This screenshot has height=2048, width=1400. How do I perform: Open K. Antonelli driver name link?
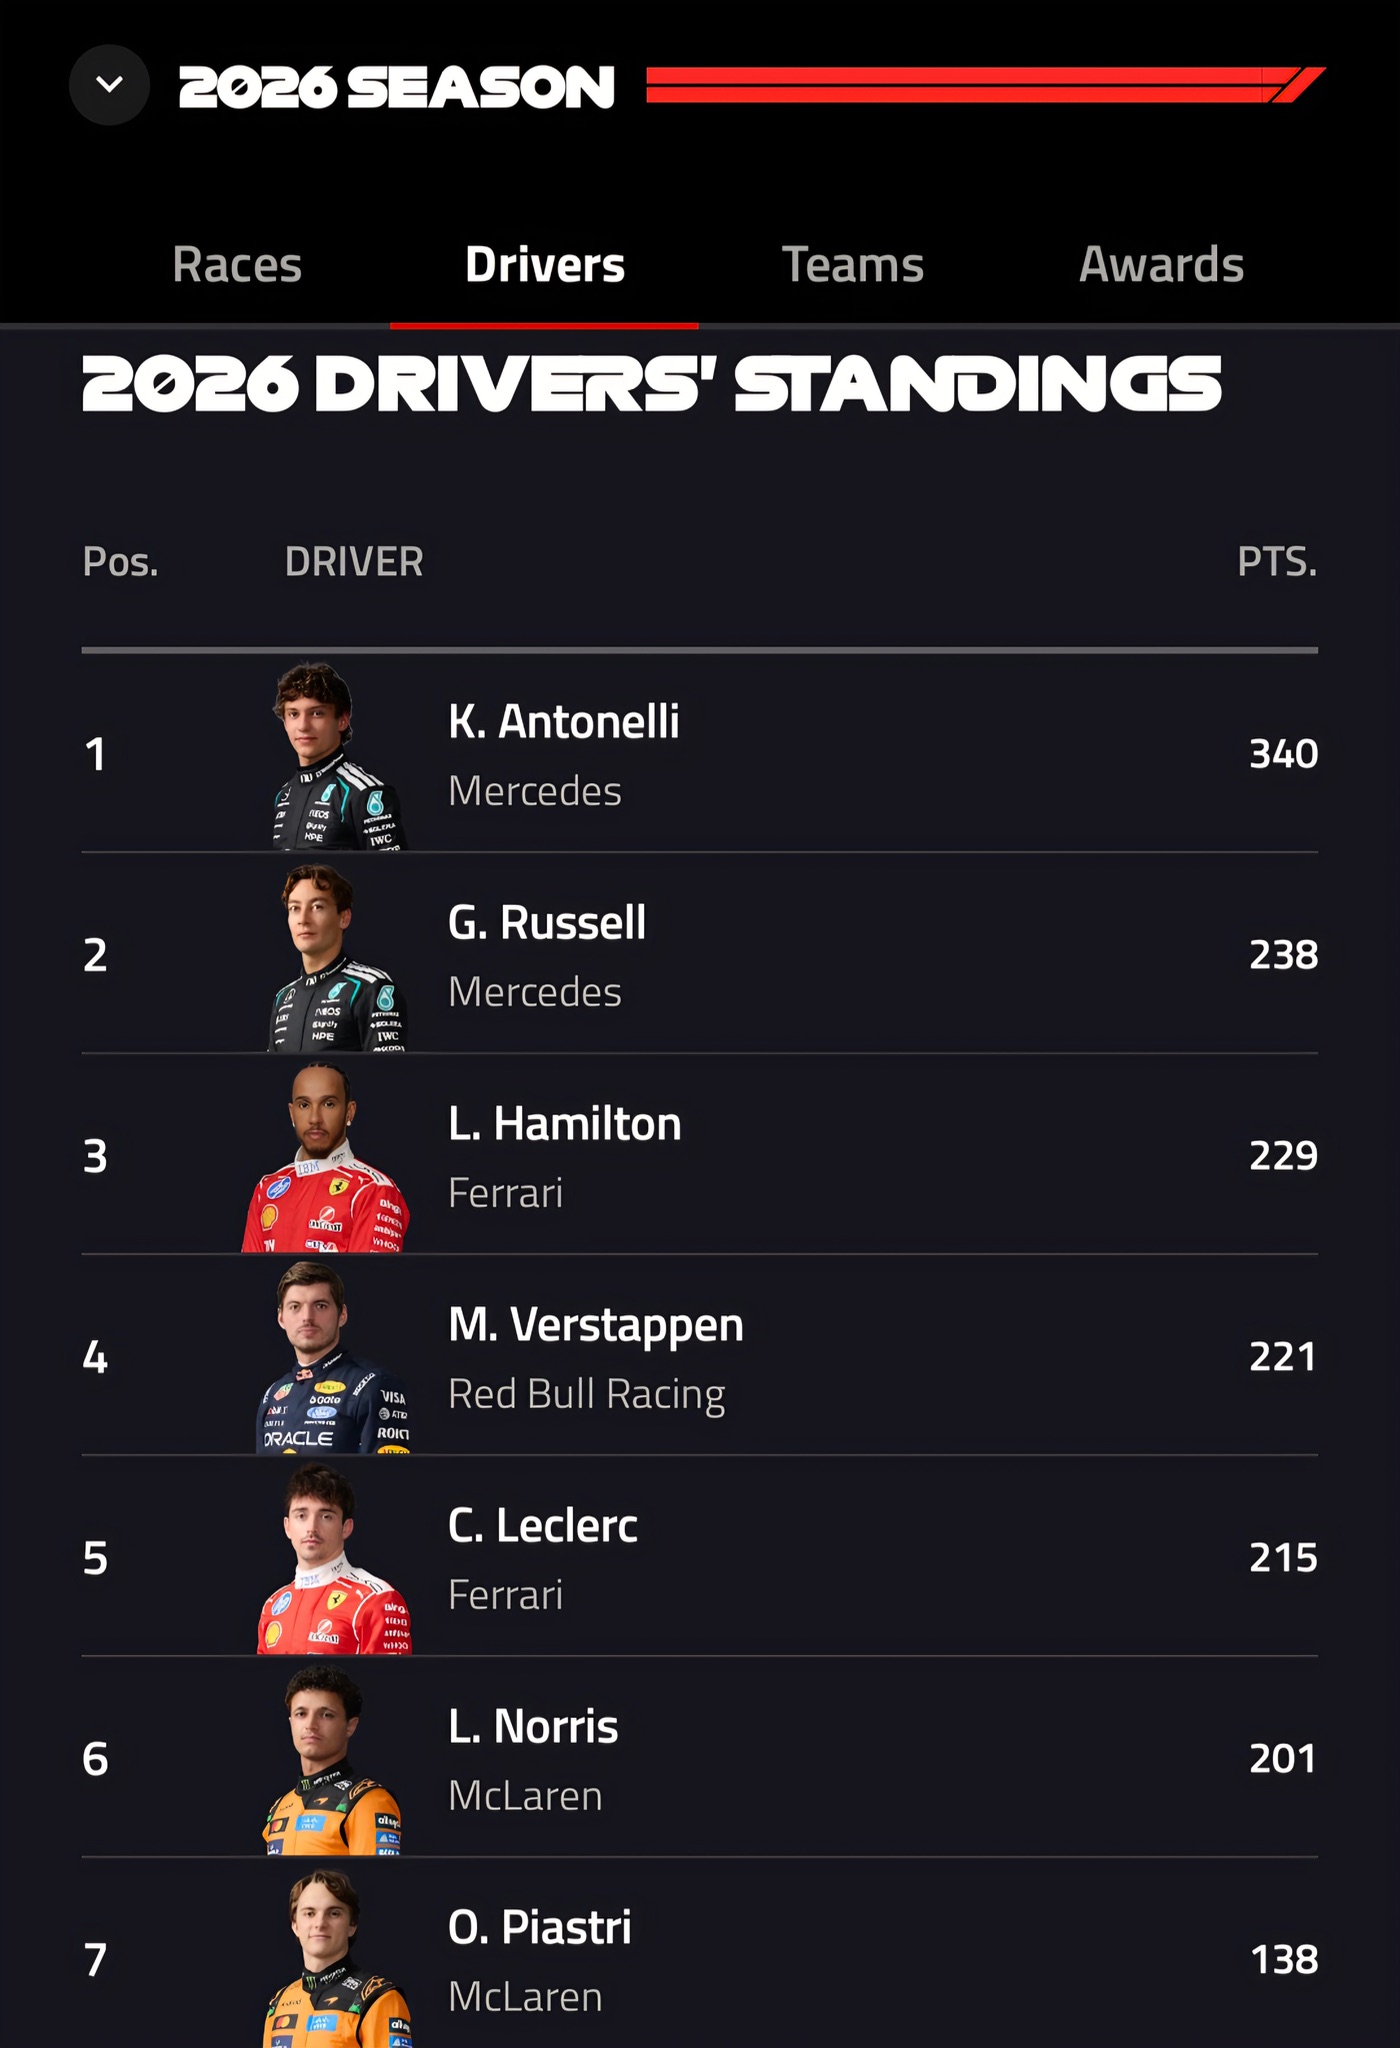click(563, 721)
